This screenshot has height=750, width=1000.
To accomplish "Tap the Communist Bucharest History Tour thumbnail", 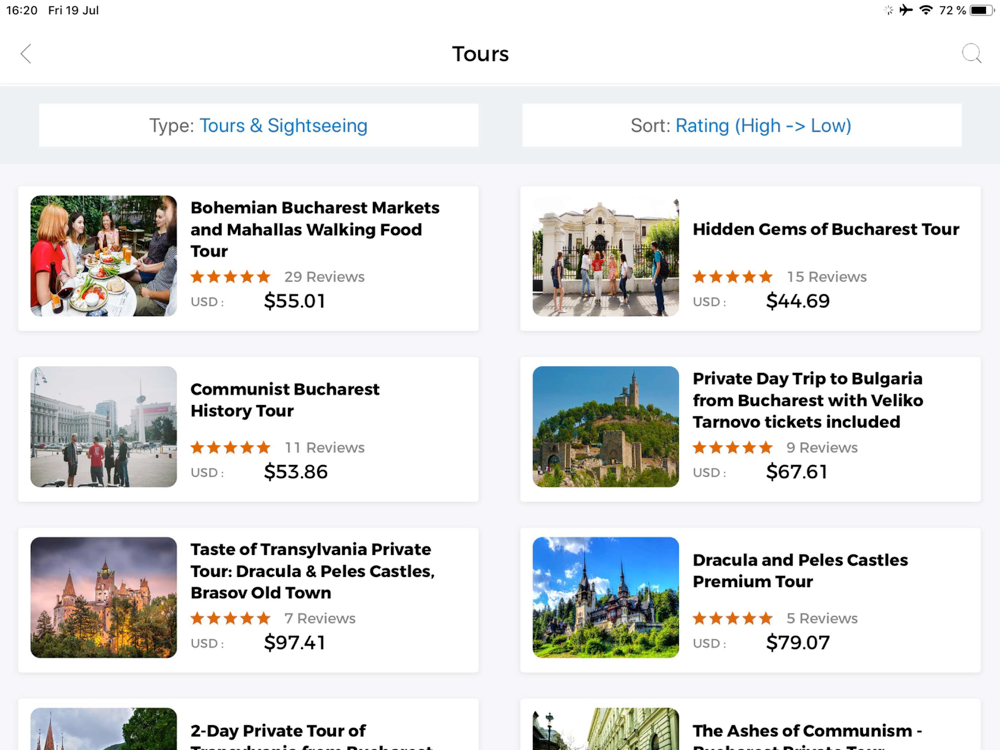I will (104, 427).
